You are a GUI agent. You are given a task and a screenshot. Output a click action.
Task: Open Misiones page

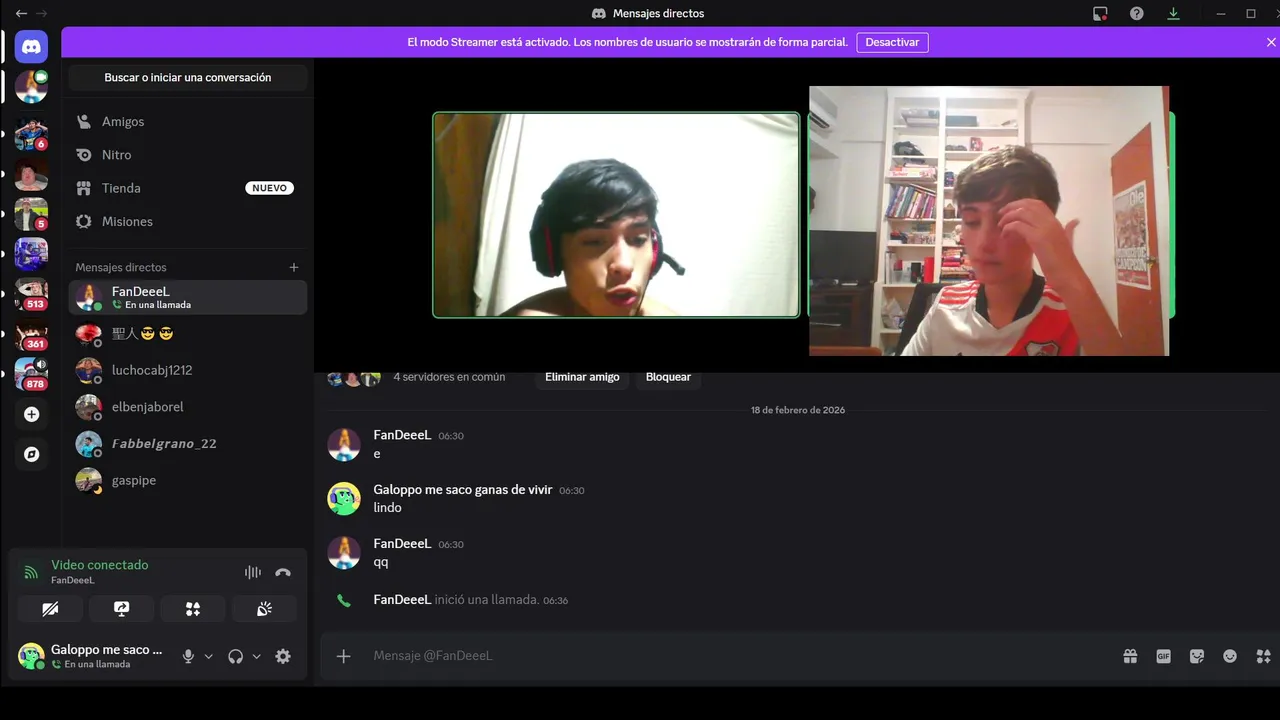coord(188,221)
